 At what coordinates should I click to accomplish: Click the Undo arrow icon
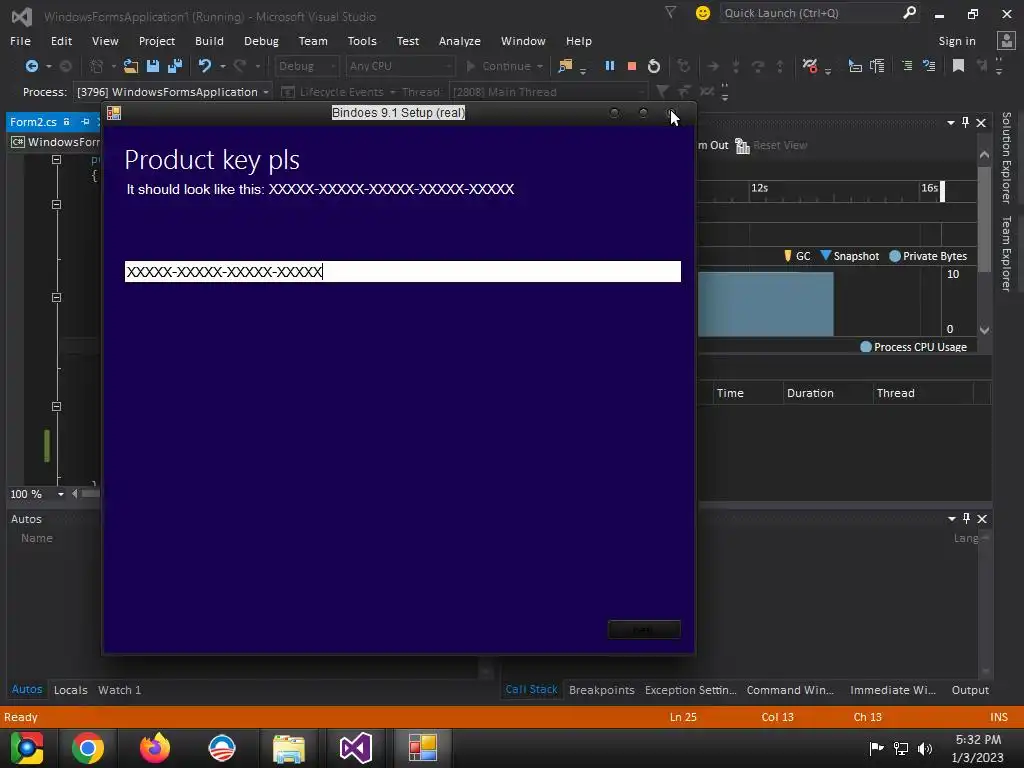coord(205,66)
